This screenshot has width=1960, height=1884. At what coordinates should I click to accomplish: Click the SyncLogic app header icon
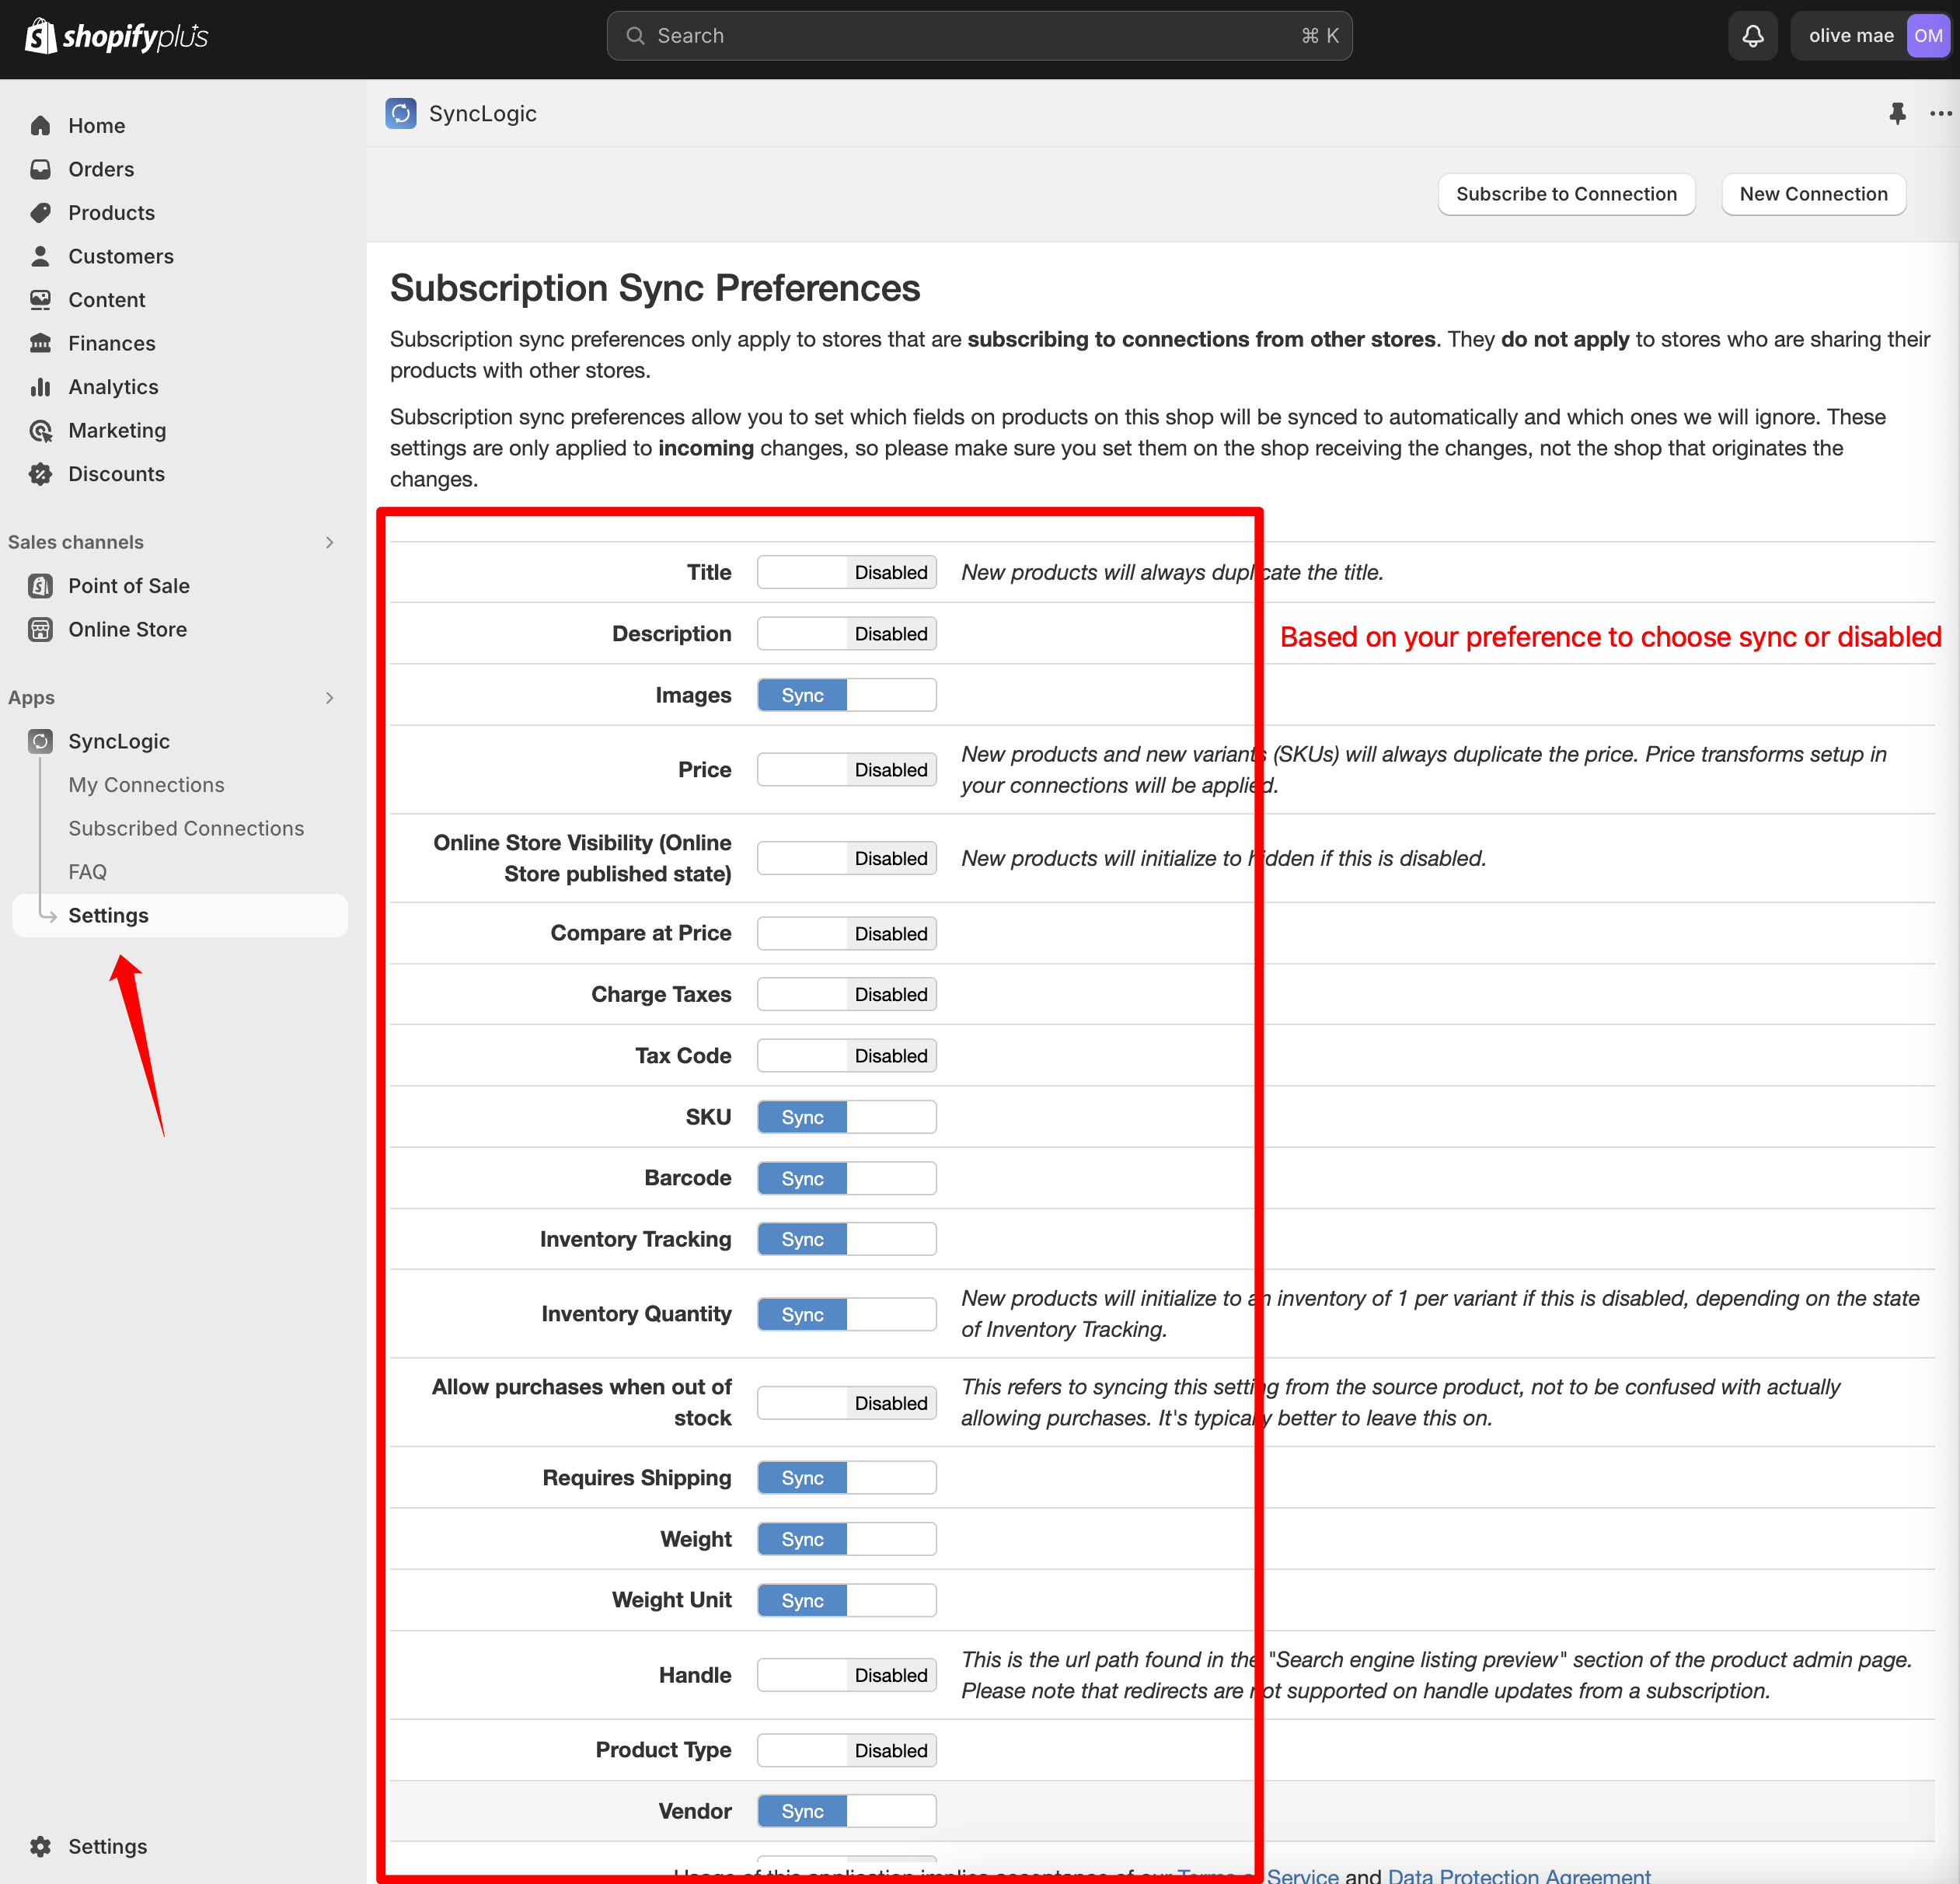pyautogui.click(x=401, y=113)
